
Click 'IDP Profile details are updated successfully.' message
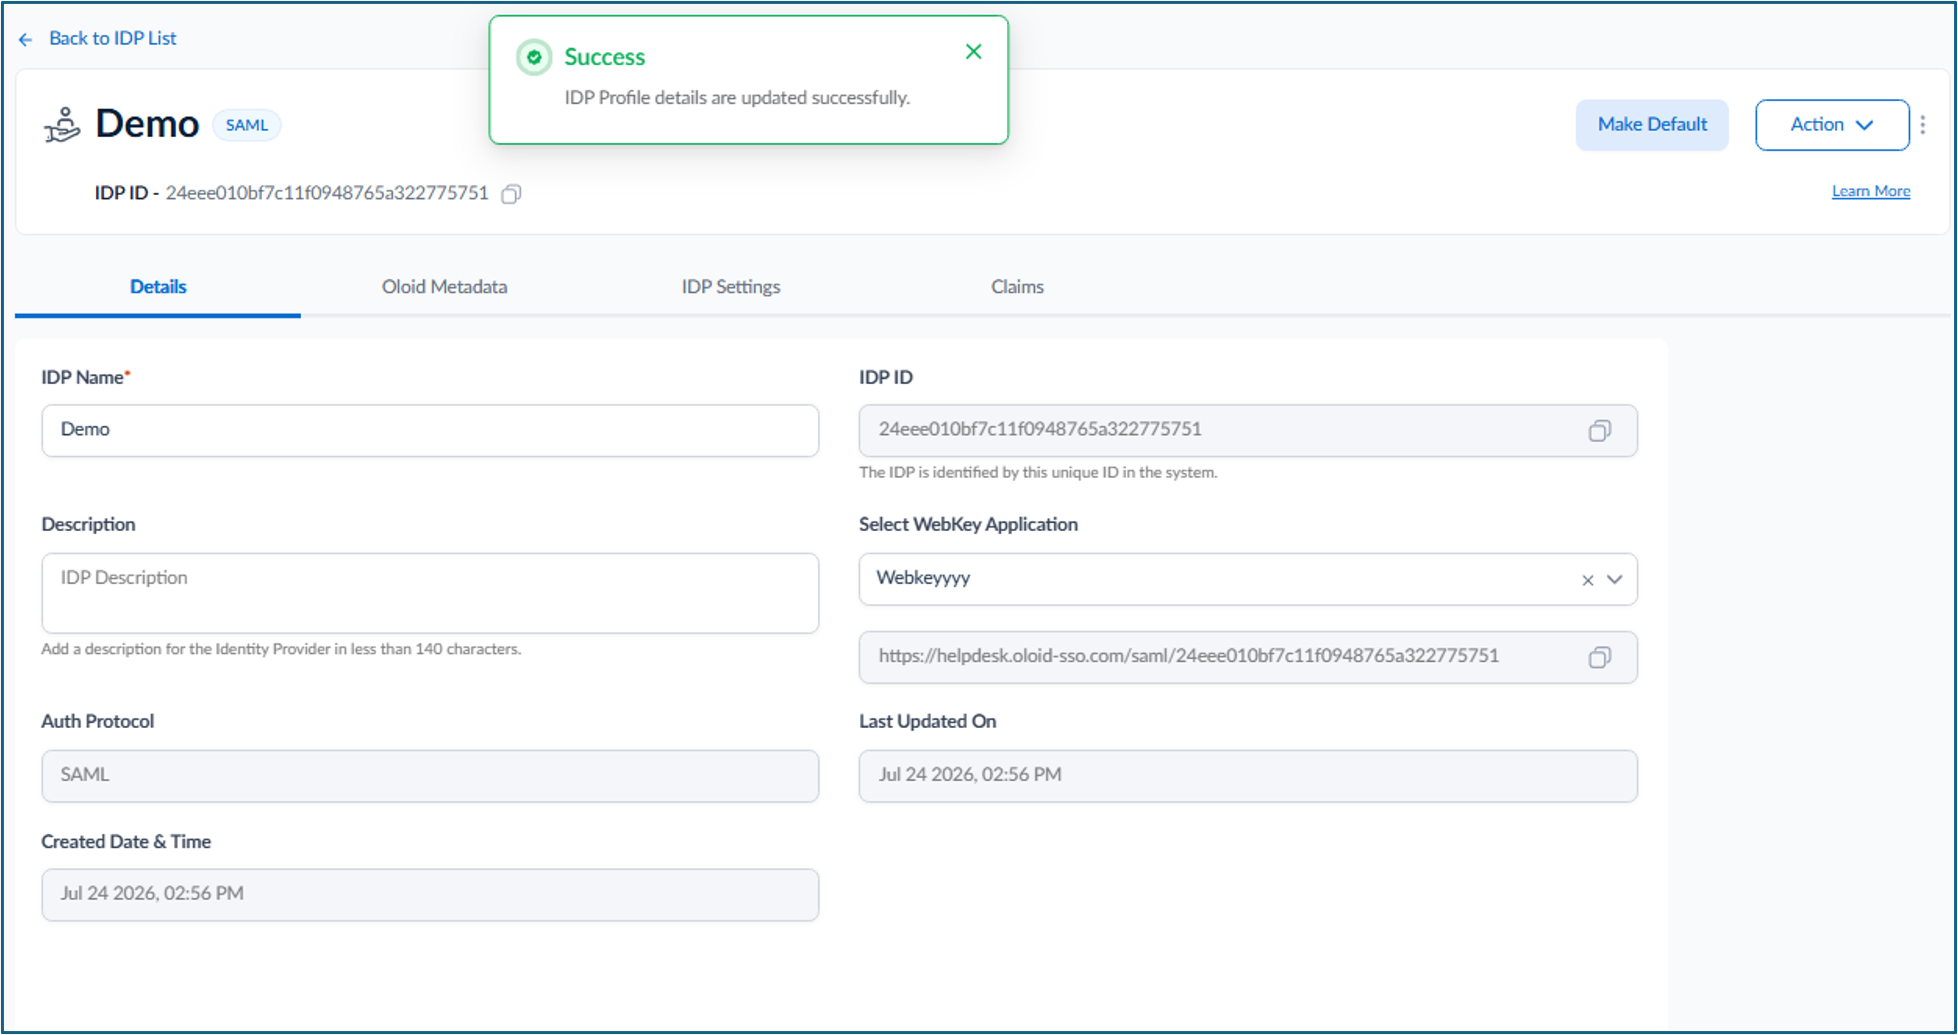click(x=737, y=98)
